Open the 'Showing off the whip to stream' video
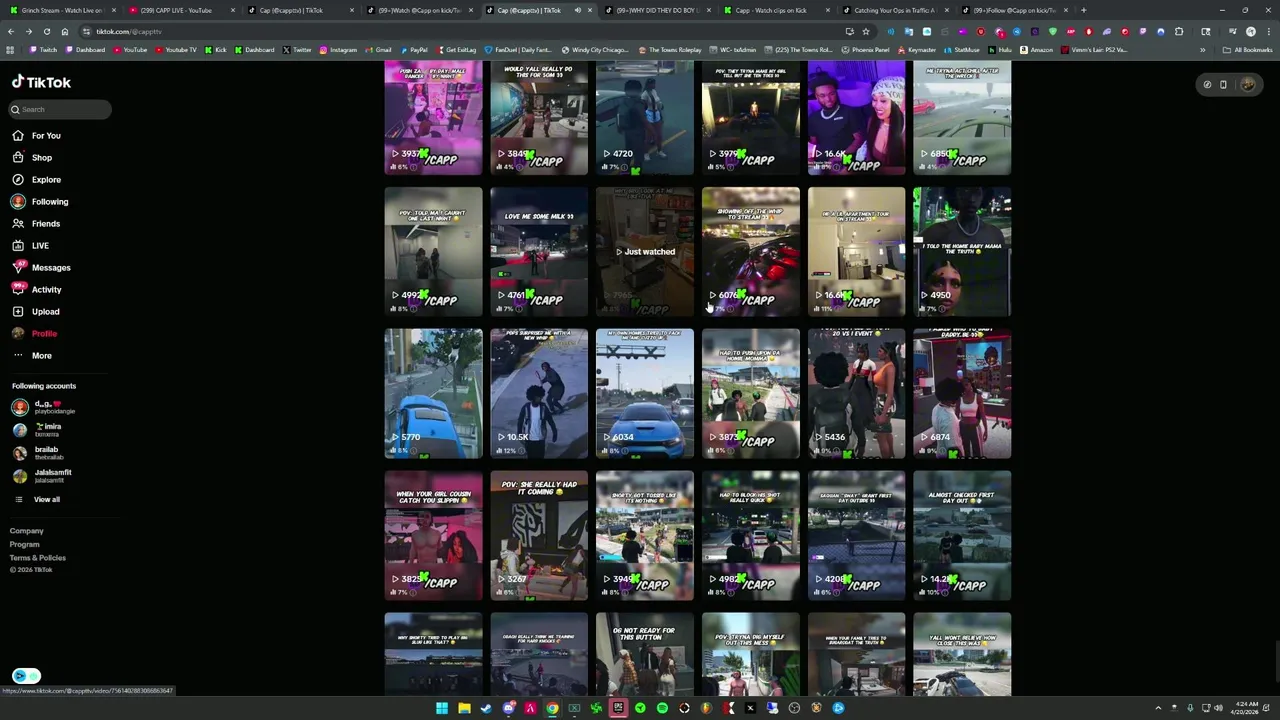 [751, 251]
